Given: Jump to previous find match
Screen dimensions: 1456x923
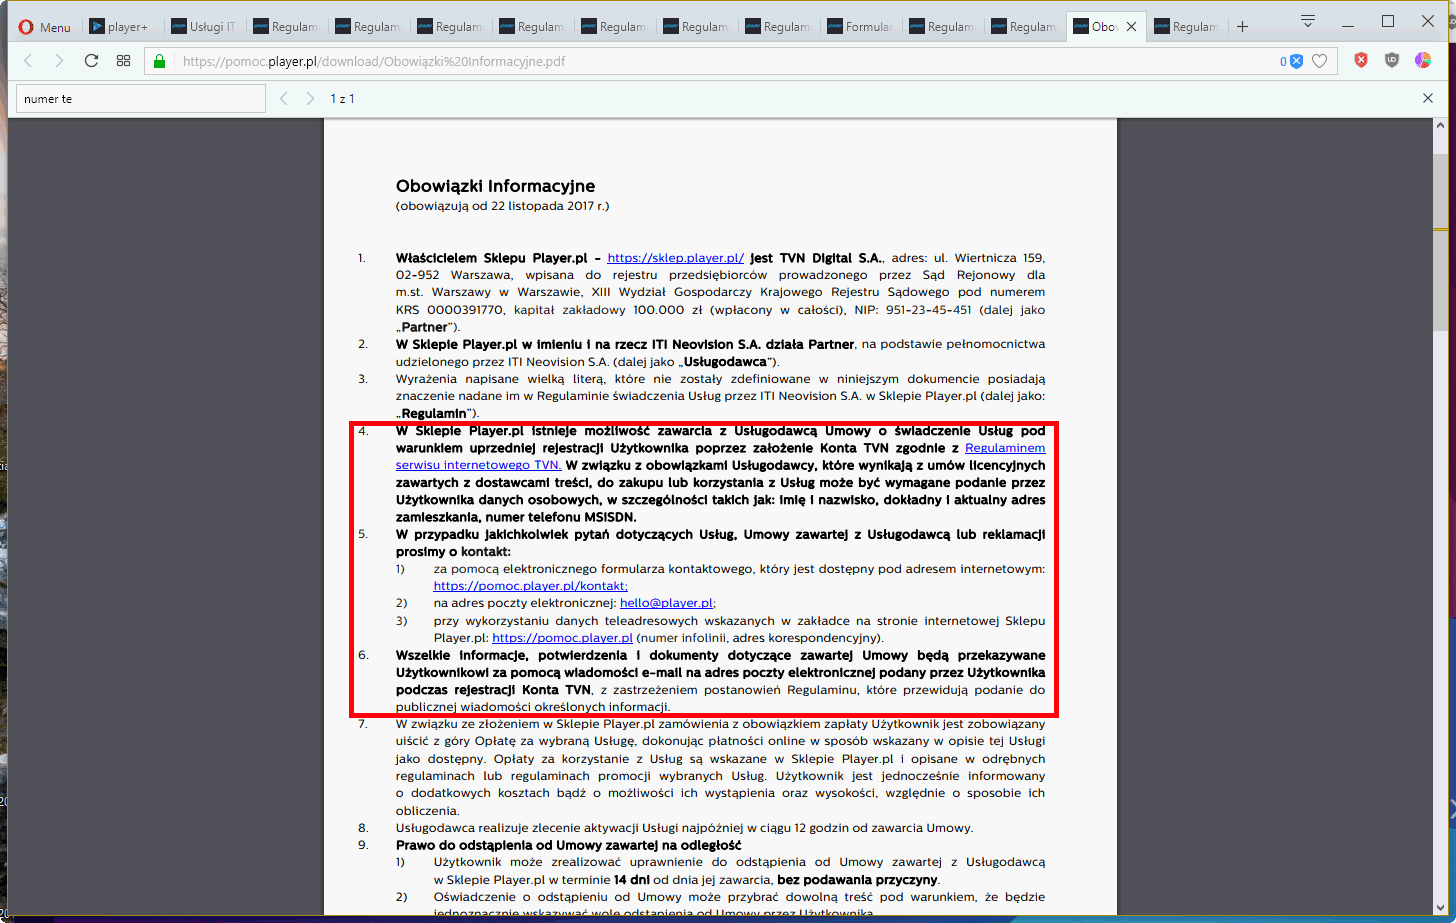Looking at the screenshot, I should click(284, 98).
